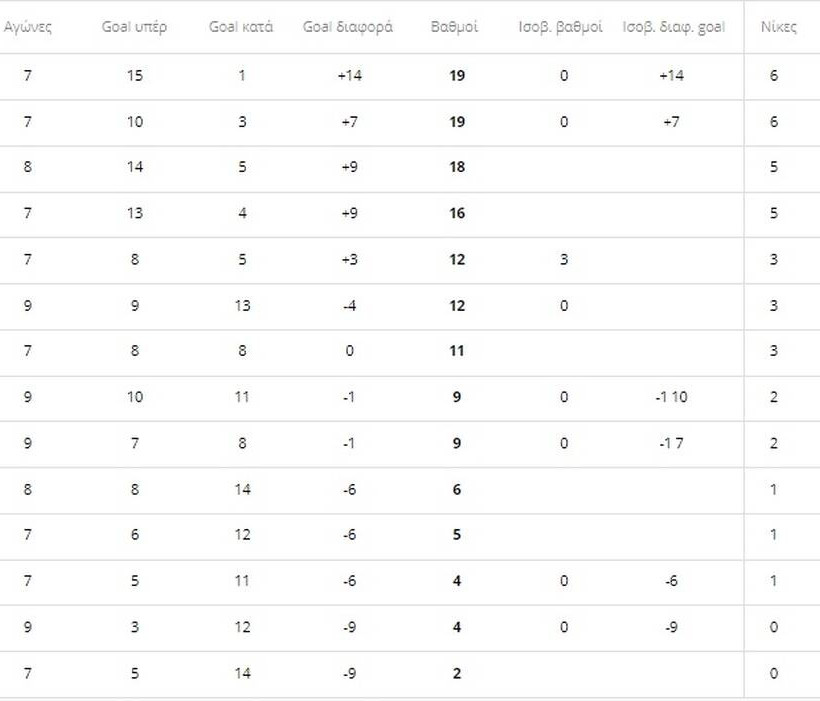Click the -4 goal difference cell

tap(349, 305)
